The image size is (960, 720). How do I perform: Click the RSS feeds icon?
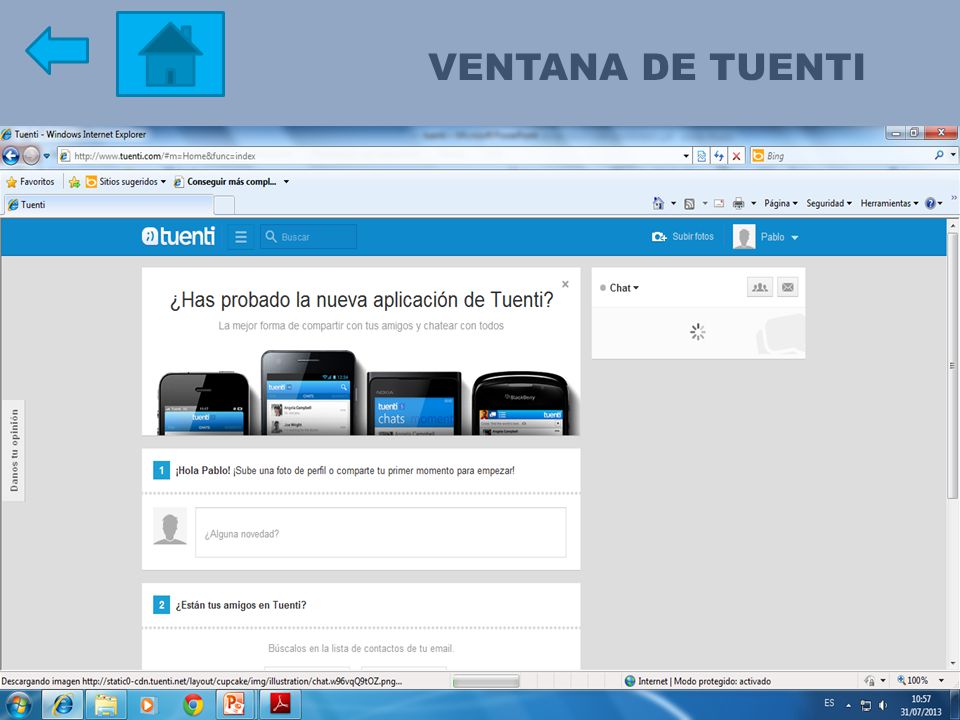tap(689, 203)
